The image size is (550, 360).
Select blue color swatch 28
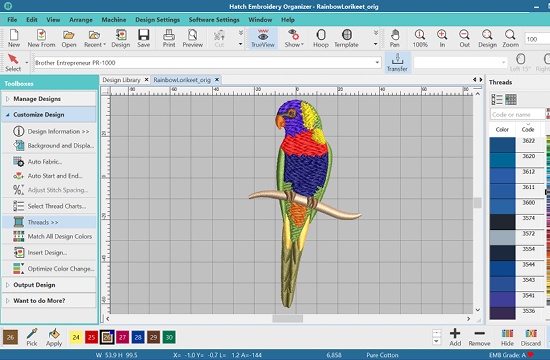[138, 338]
